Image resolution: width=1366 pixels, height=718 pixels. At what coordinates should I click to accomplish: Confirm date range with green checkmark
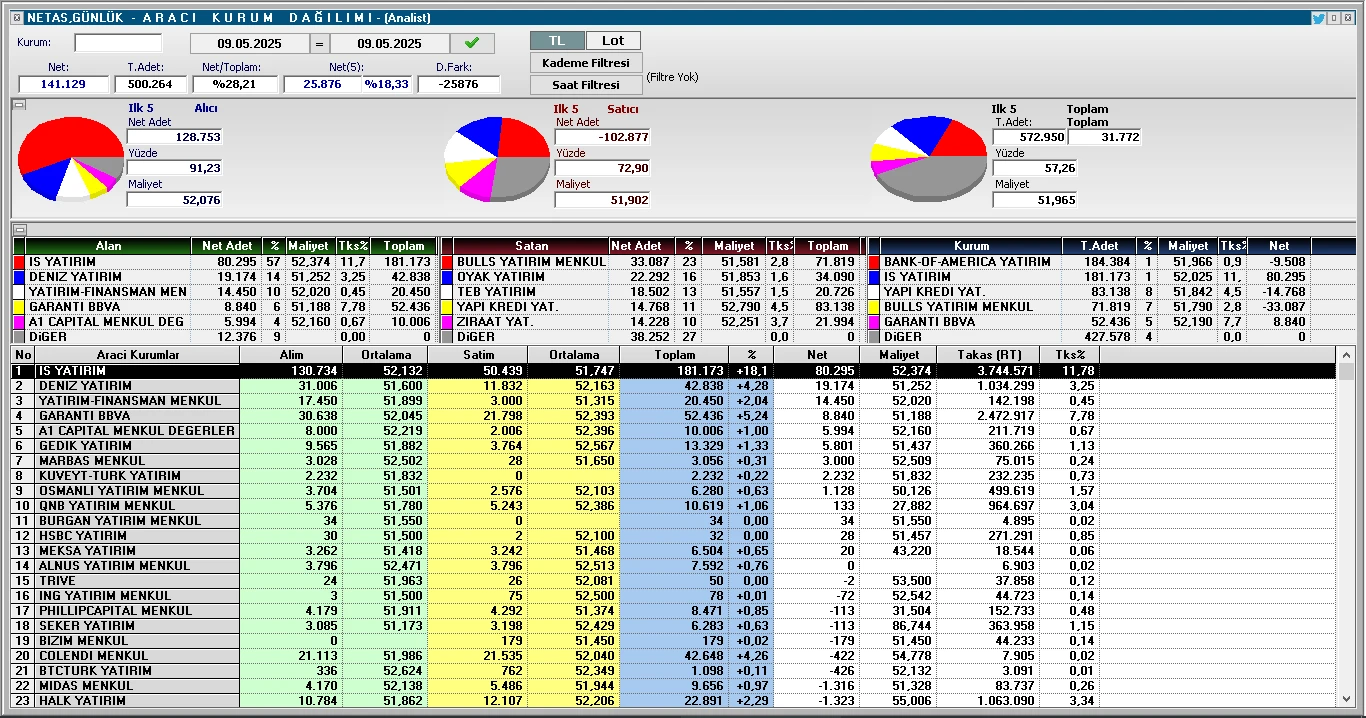point(472,43)
